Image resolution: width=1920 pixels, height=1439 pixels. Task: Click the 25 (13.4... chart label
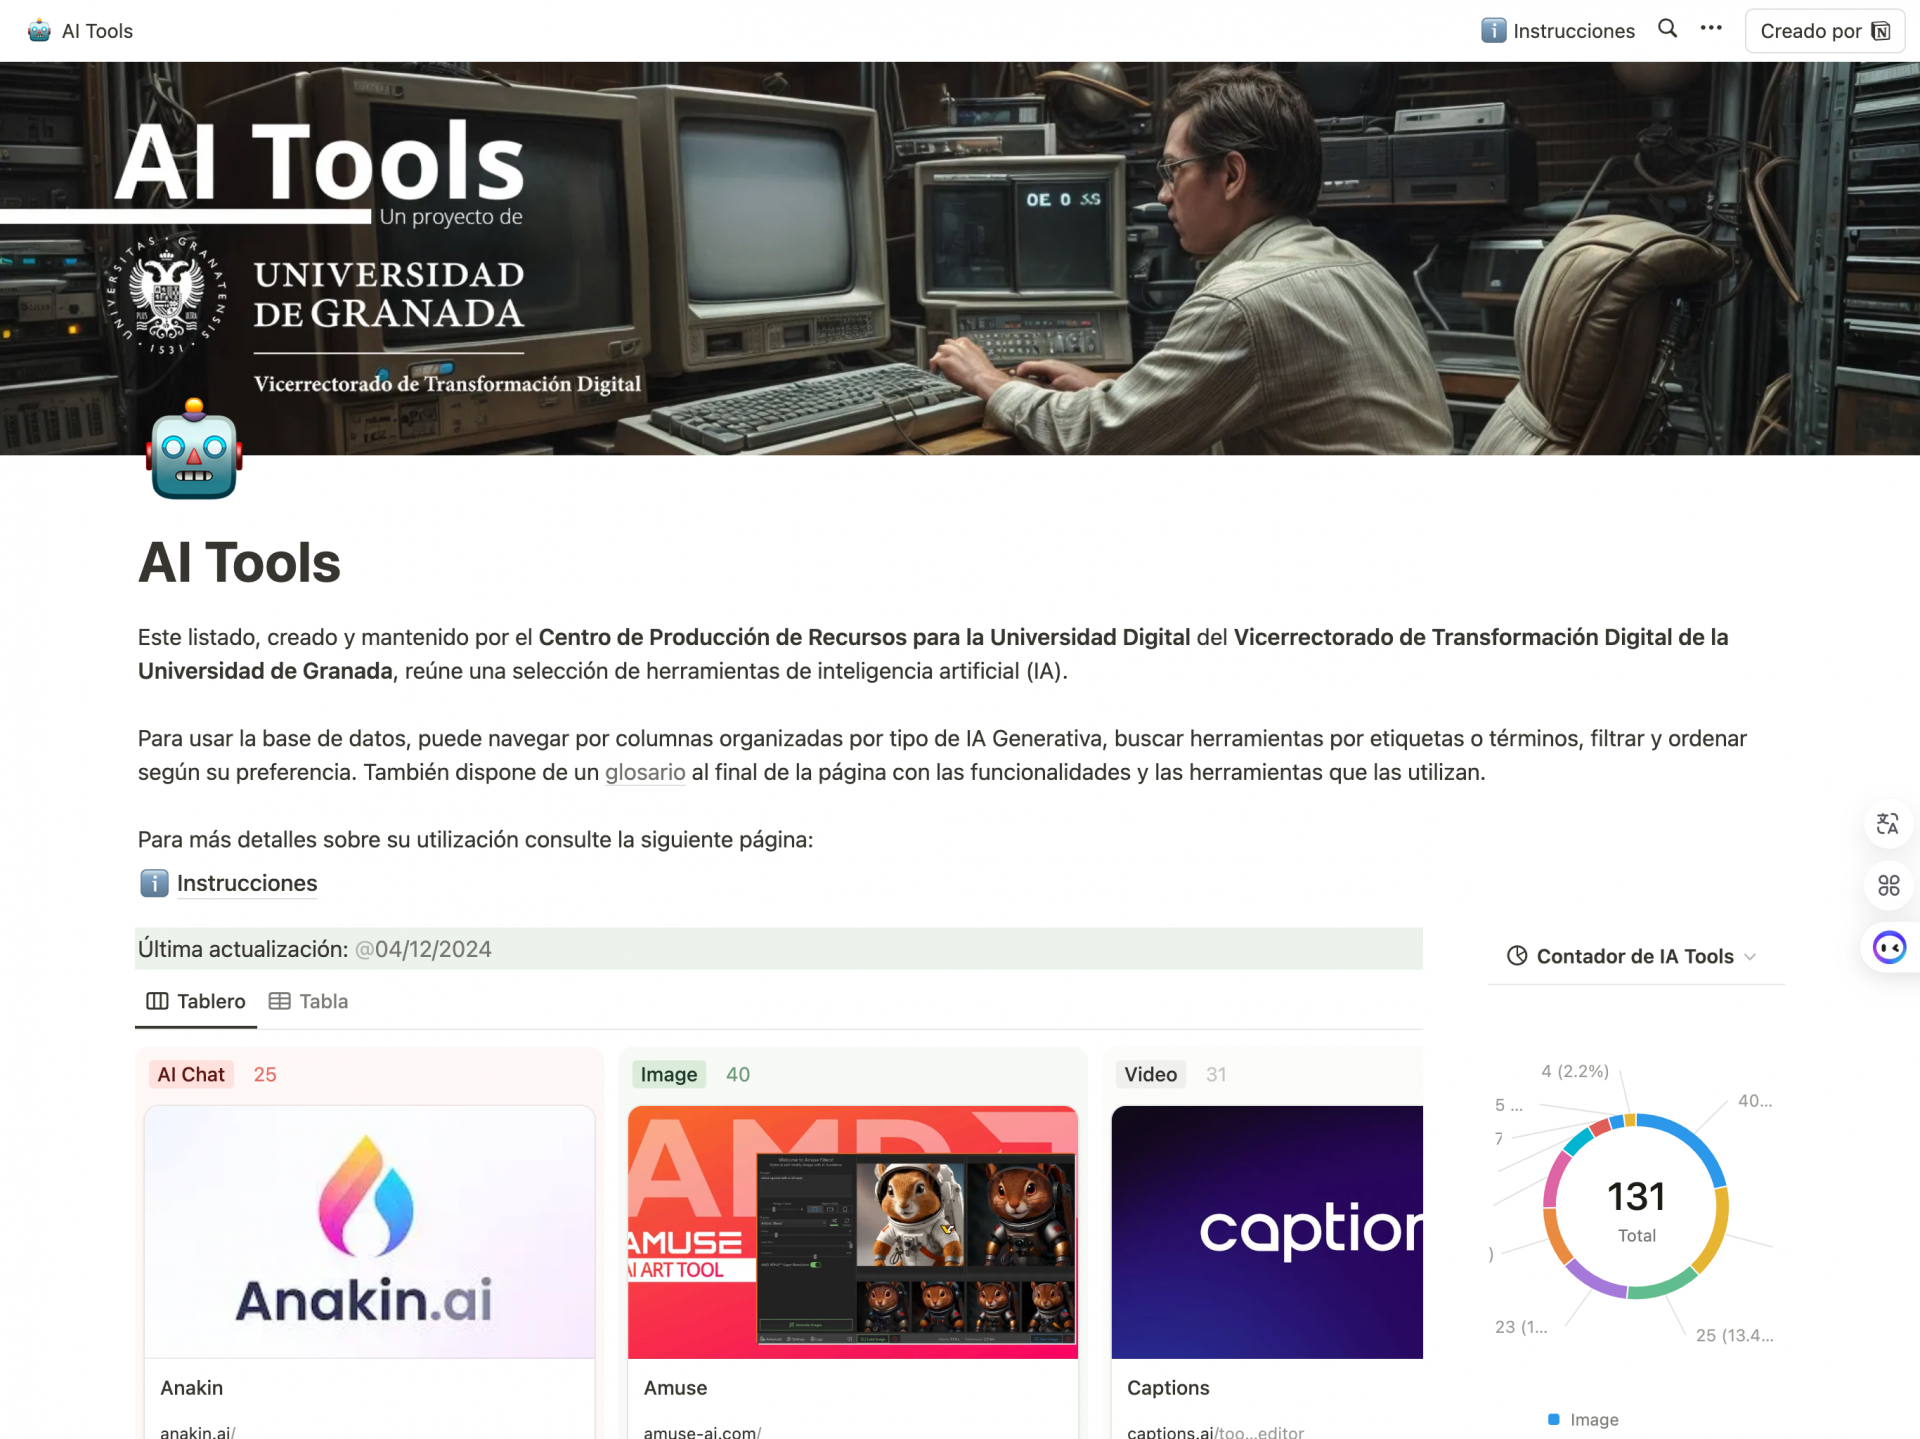(1735, 1335)
